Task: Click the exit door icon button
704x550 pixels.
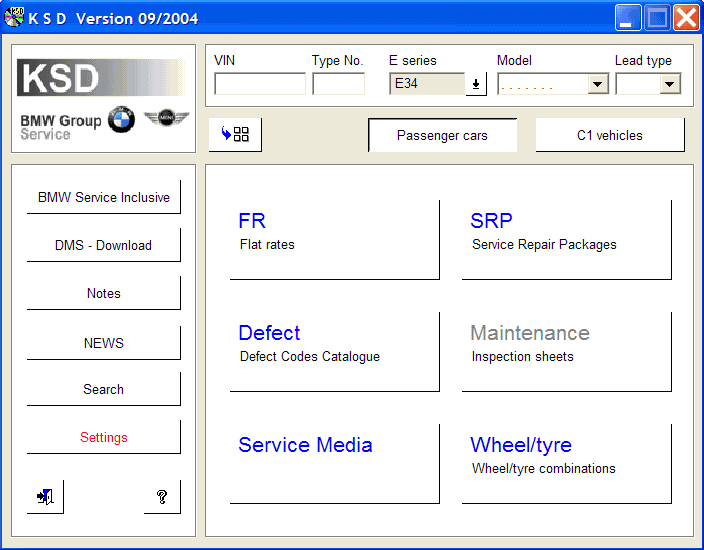Action: (x=45, y=497)
